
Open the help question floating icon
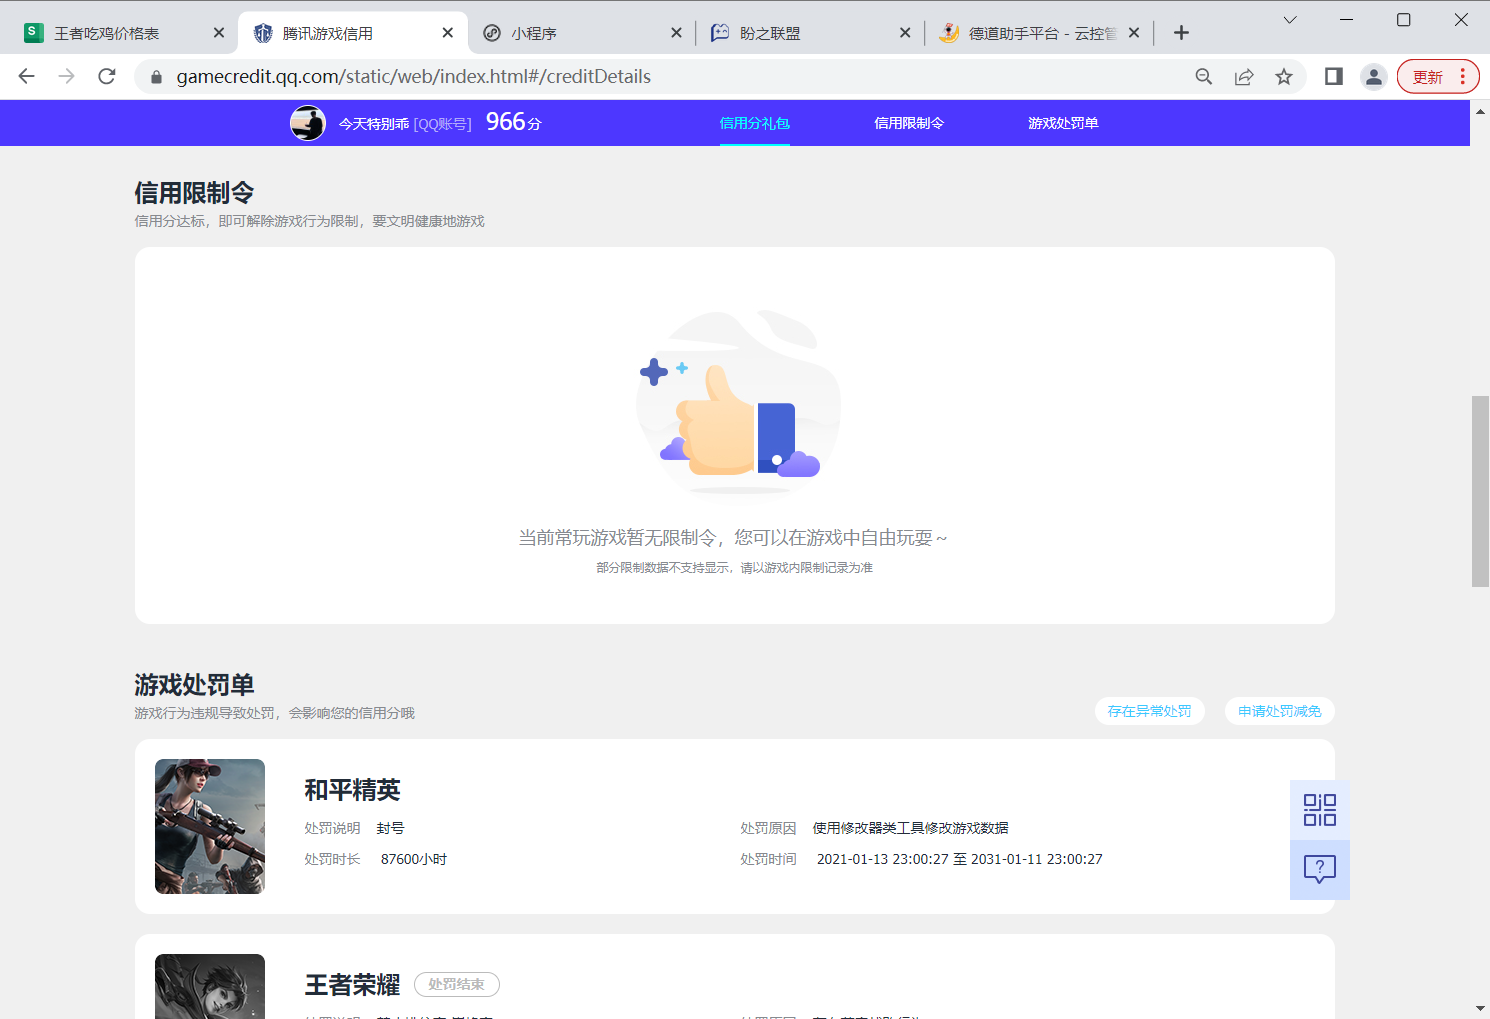click(1320, 870)
